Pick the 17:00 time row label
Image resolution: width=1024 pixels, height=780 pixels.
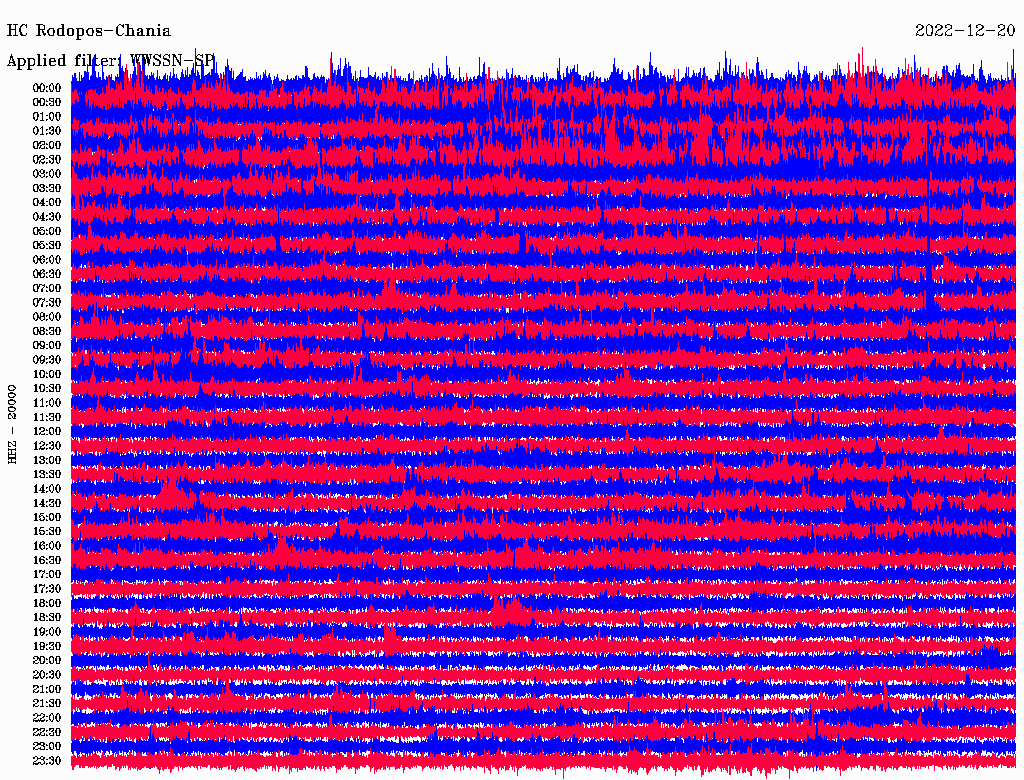(x=47, y=575)
